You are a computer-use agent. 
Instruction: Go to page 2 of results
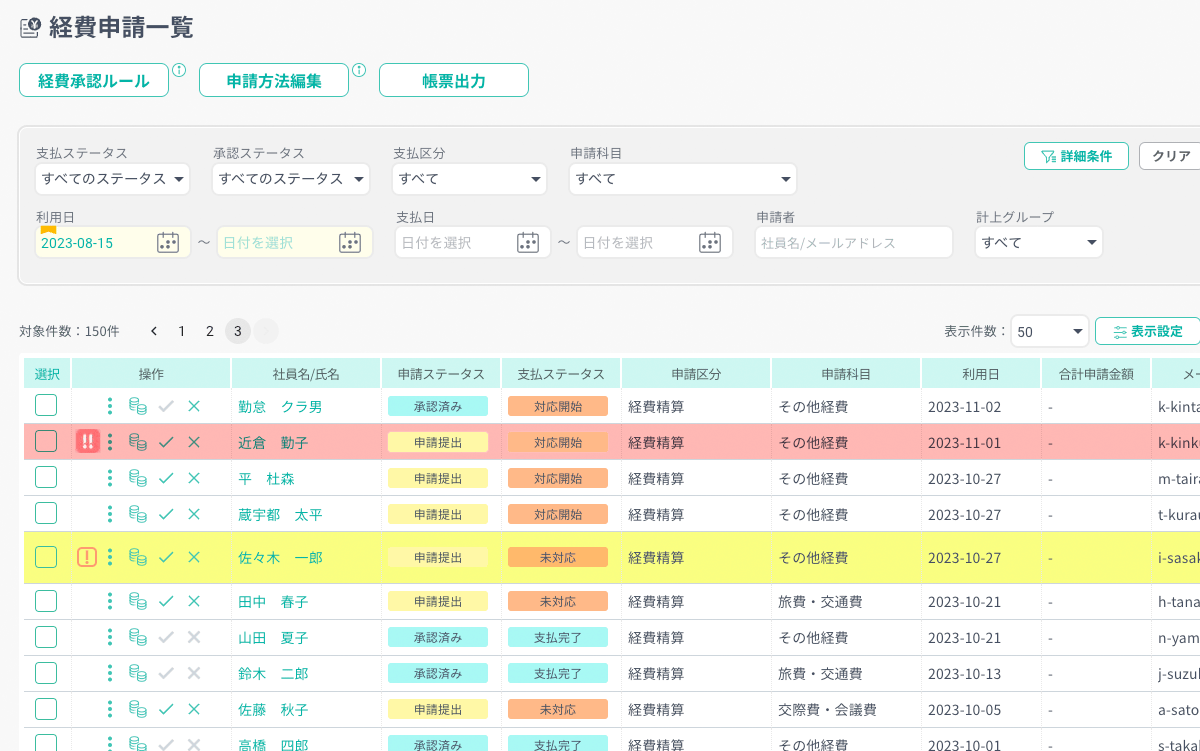pyautogui.click(x=210, y=331)
